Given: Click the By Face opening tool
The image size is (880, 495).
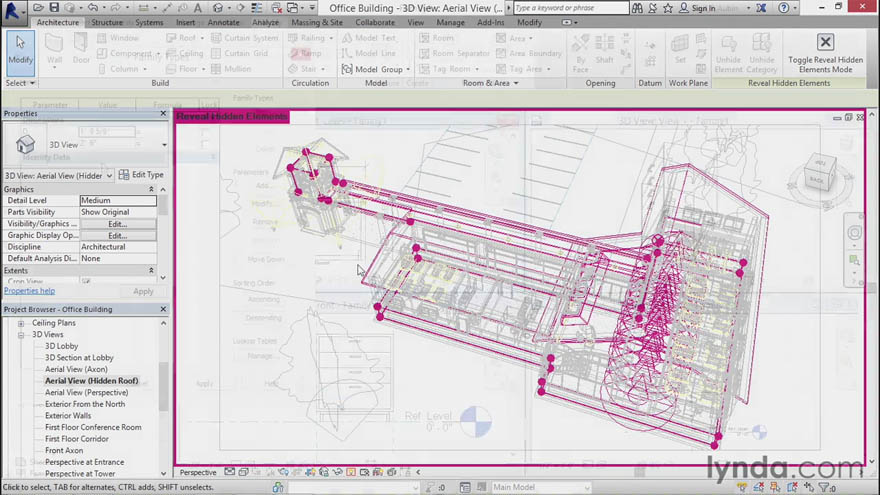Looking at the screenshot, I should (x=580, y=53).
